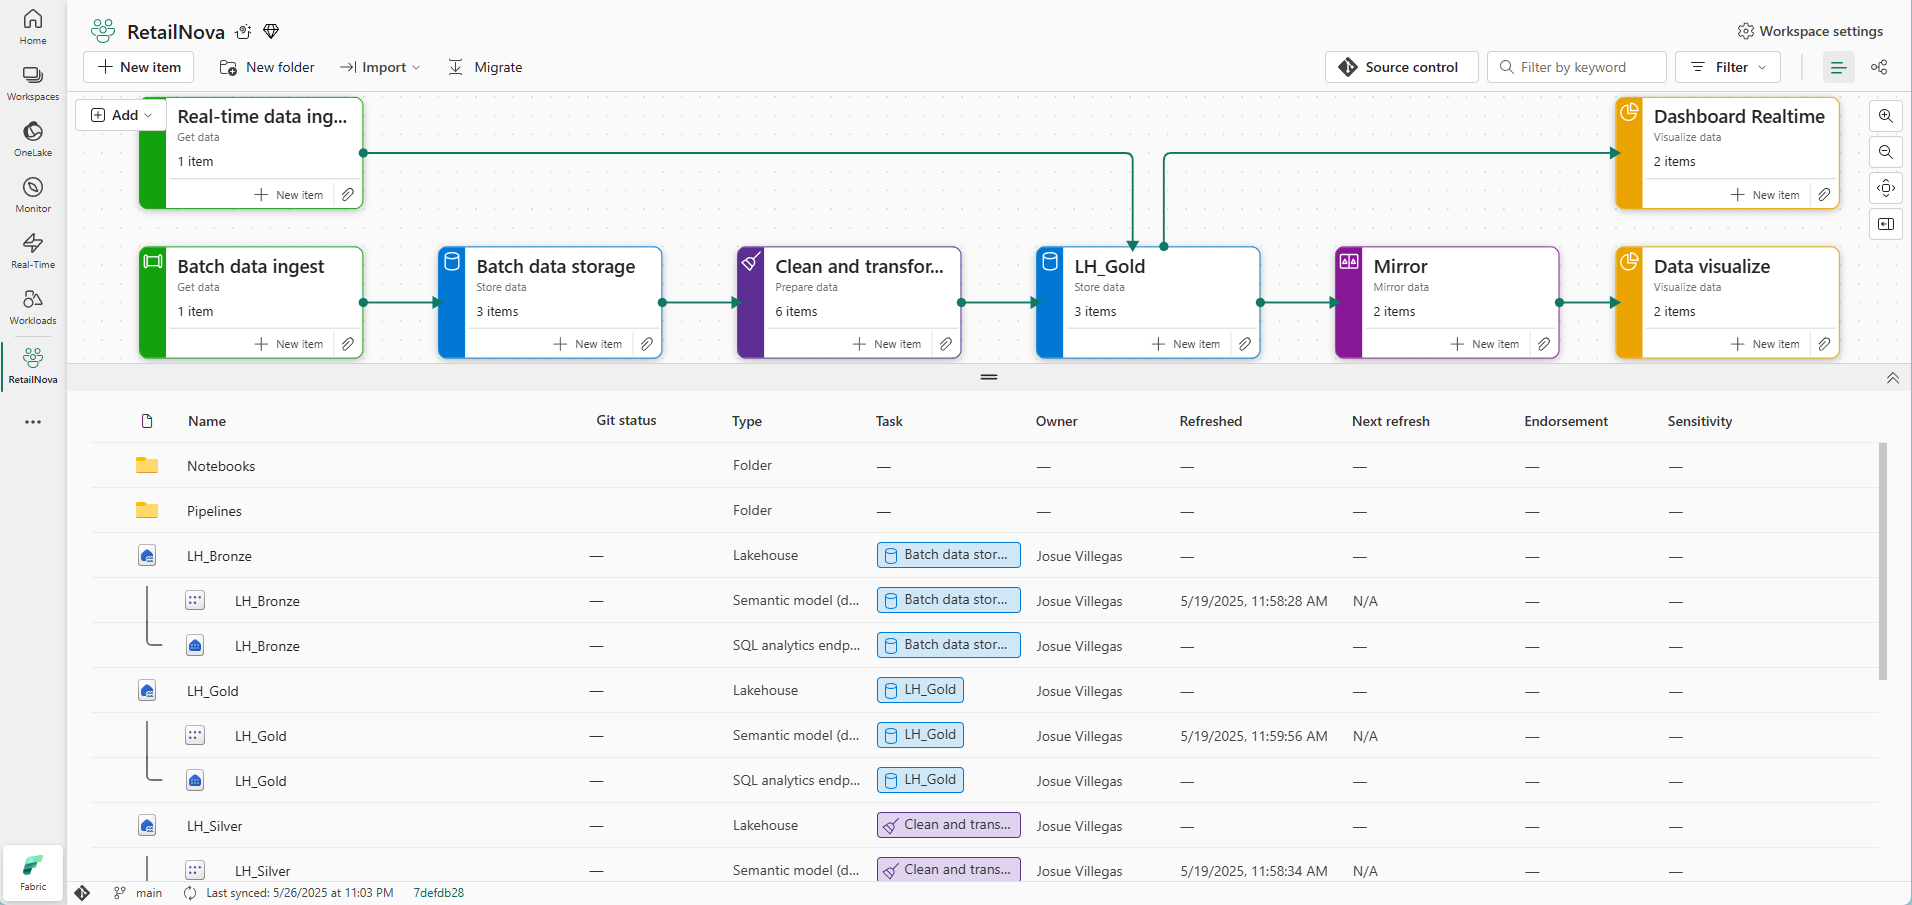Attach items to Mirror task
The height and width of the screenshot is (905, 1912).
pyautogui.click(x=1543, y=344)
